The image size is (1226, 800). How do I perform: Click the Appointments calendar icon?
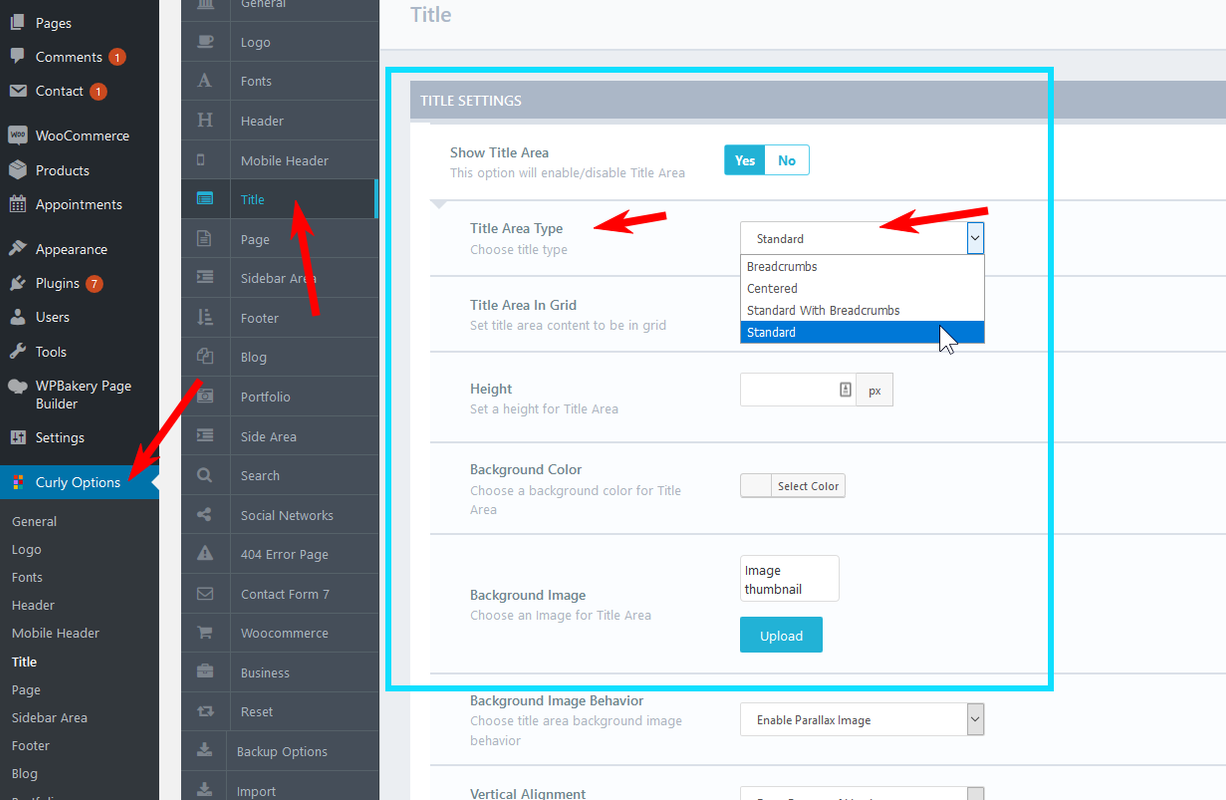pyautogui.click(x=17, y=204)
